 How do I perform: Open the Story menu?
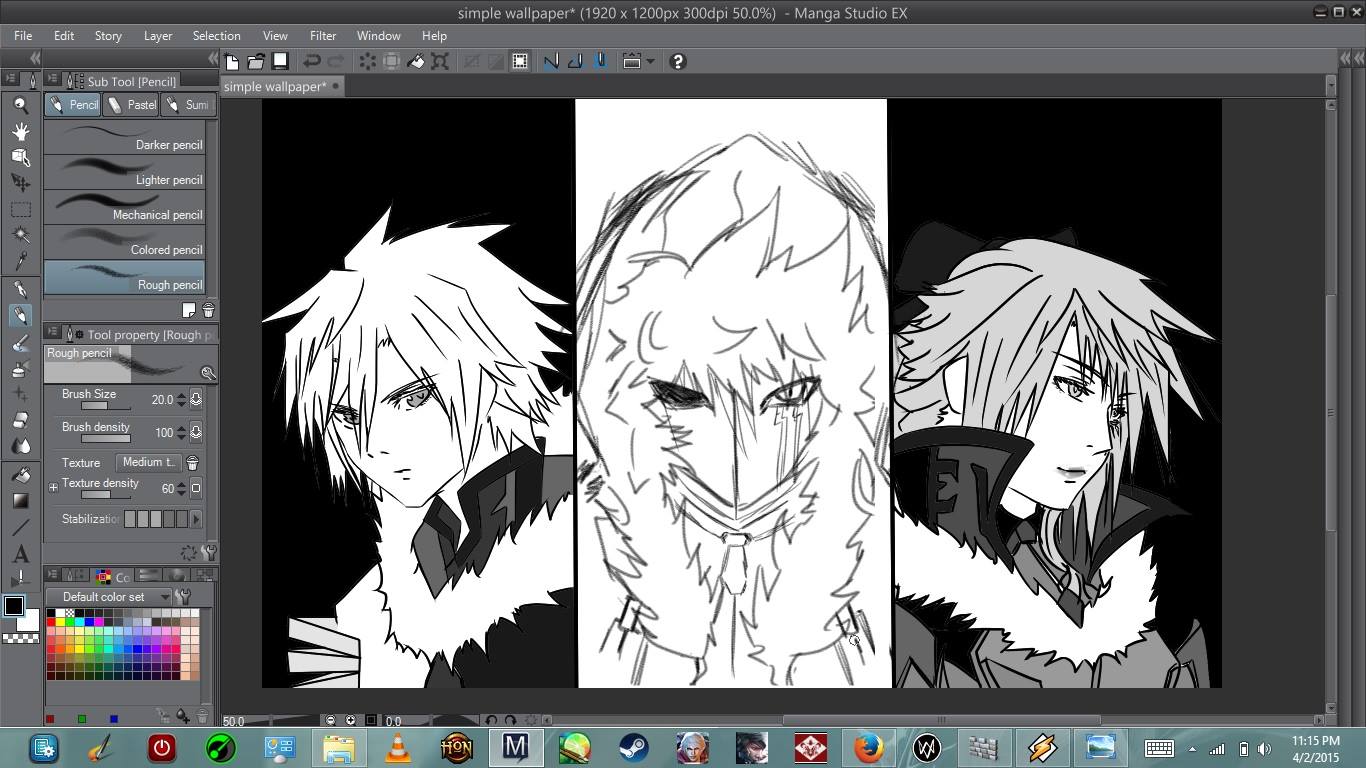tap(108, 35)
